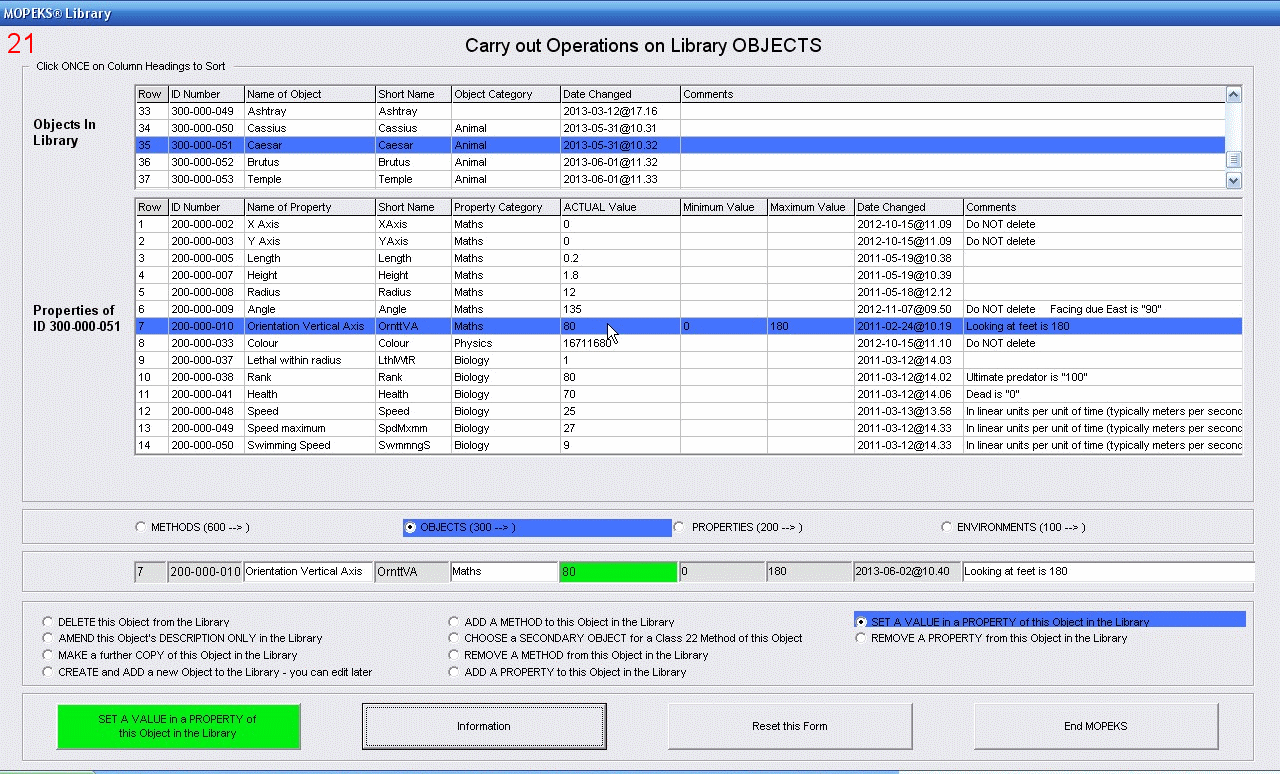Image resolution: width=1280 pixels, height=774 pixels.
Task: Click the Information button
Action: pos(484,726)
